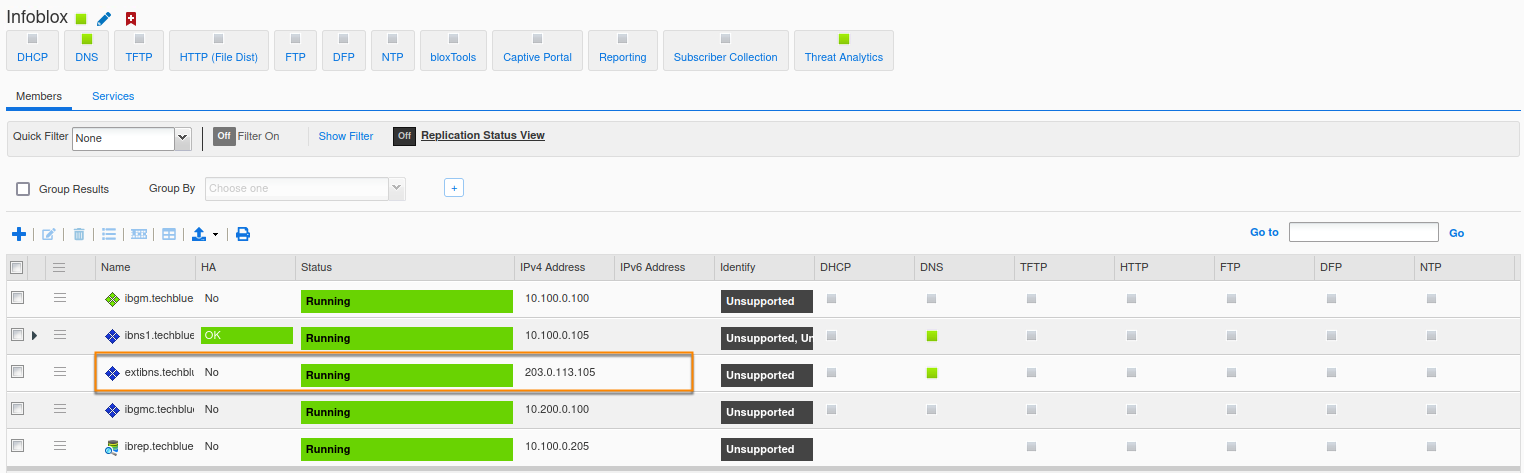
Task: Click the ibrep.techblue reporting member icon
Action: click(112, 447)
